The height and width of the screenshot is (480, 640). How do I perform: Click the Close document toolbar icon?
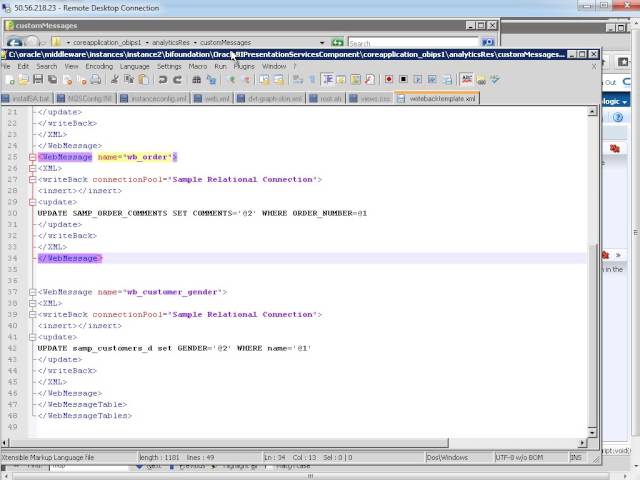pyautogui.click(x=68, y=80)
